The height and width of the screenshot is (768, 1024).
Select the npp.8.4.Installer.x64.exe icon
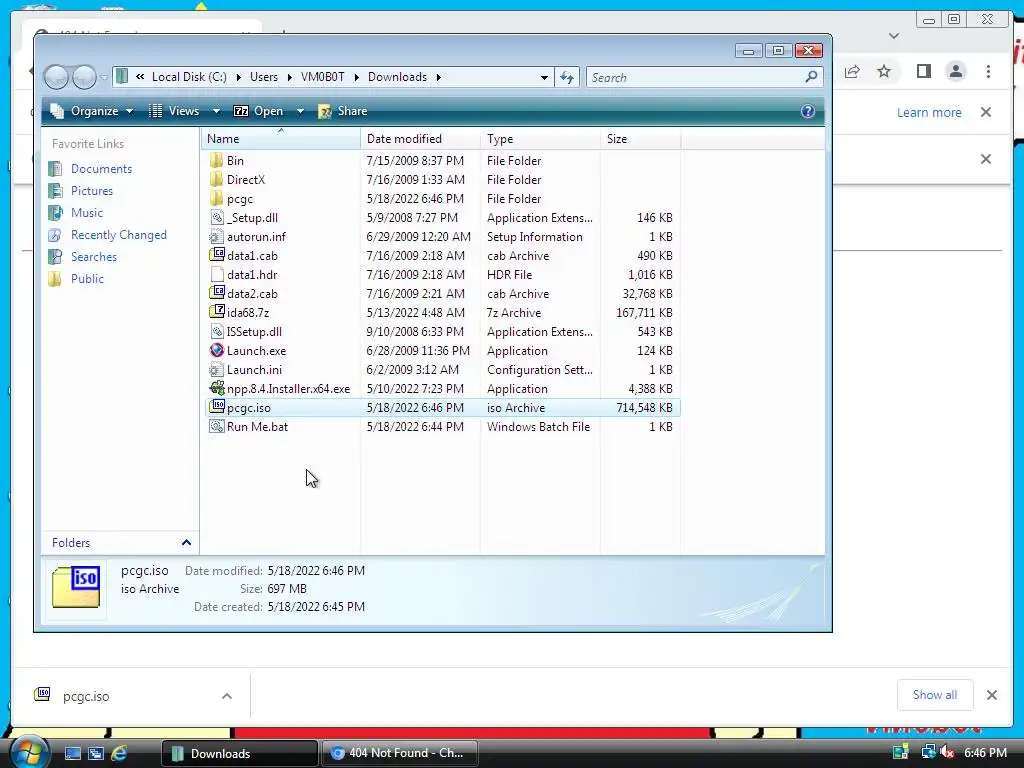pos(216,389)
